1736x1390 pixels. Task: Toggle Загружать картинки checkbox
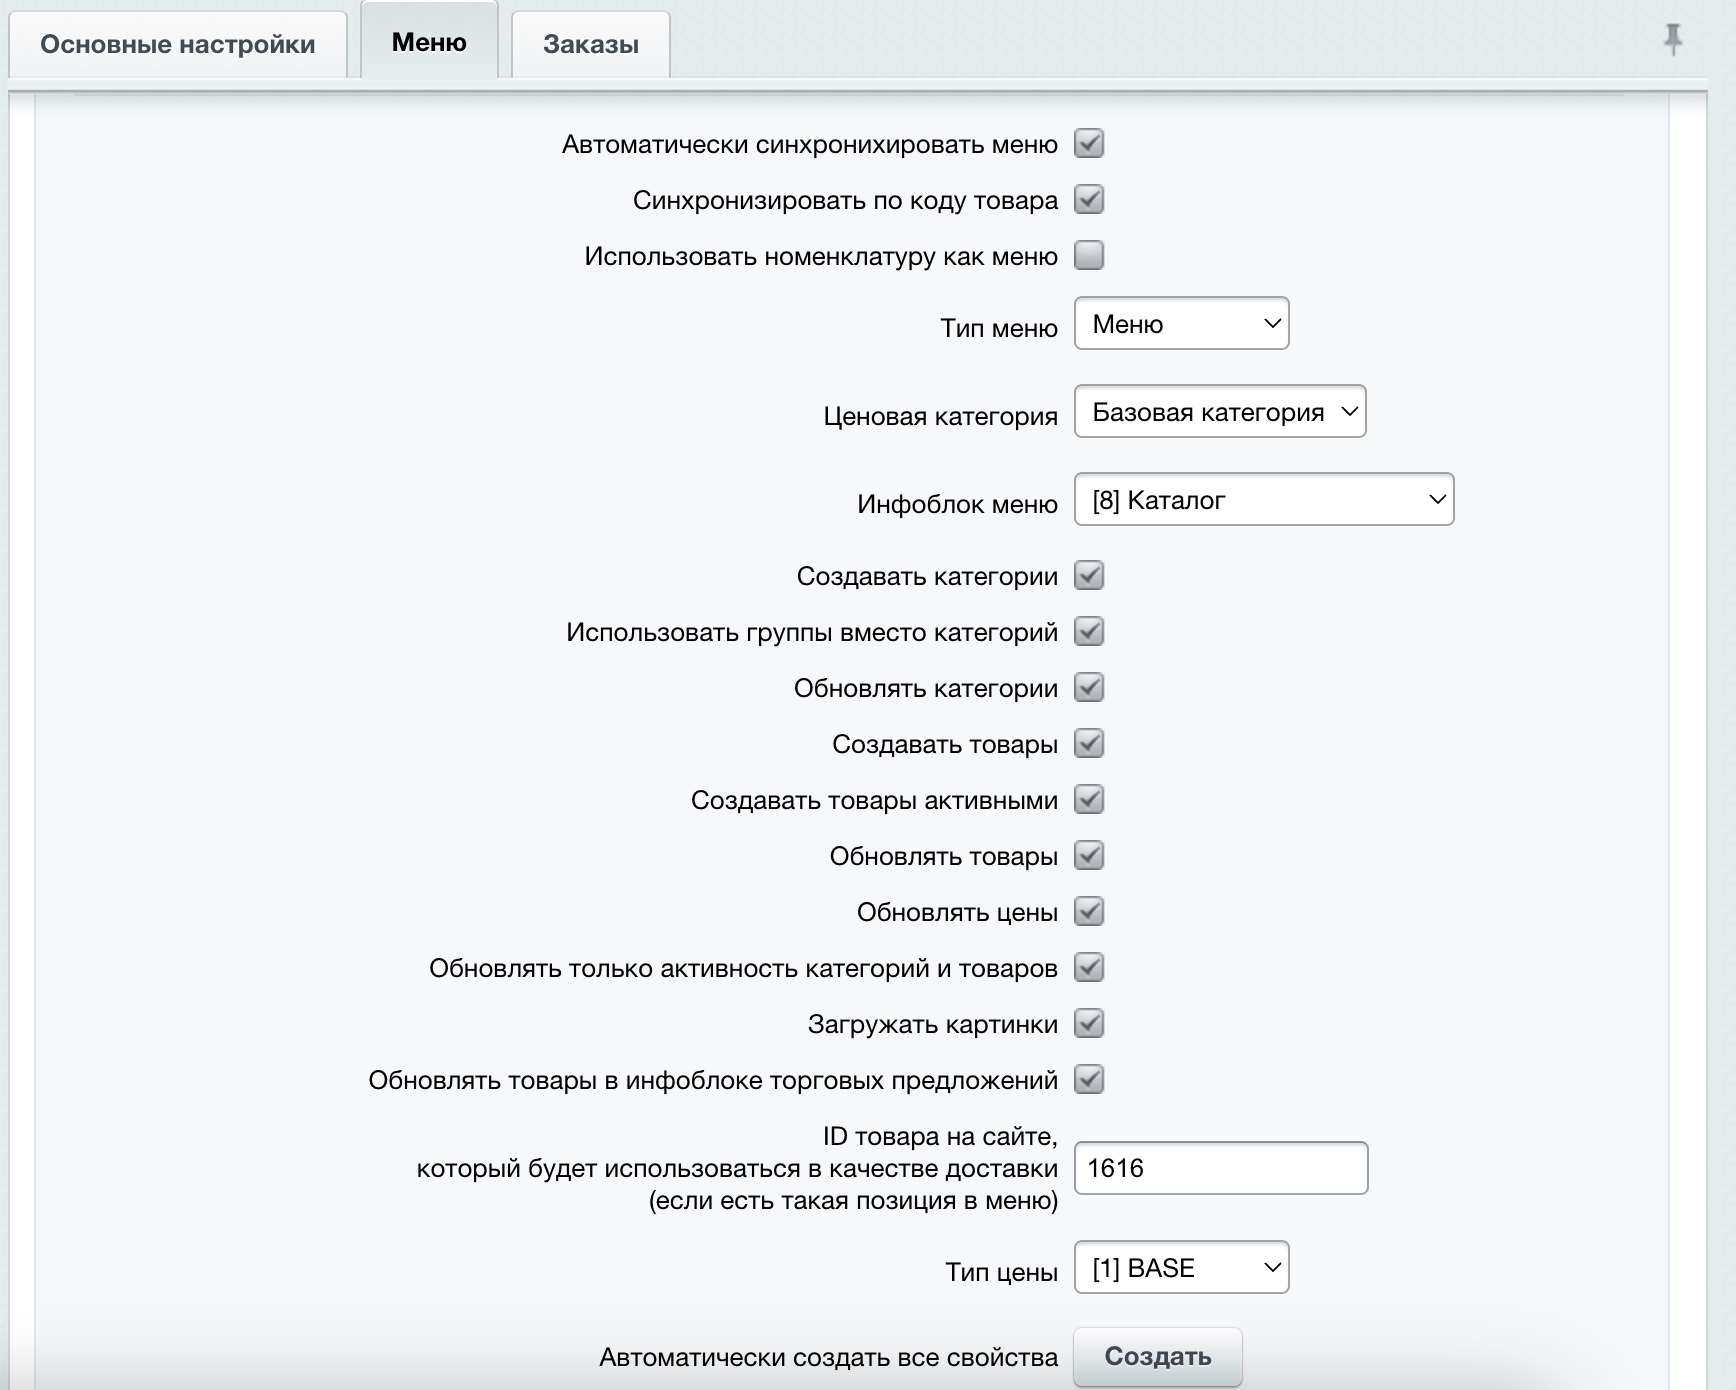coord(1089,1024)
